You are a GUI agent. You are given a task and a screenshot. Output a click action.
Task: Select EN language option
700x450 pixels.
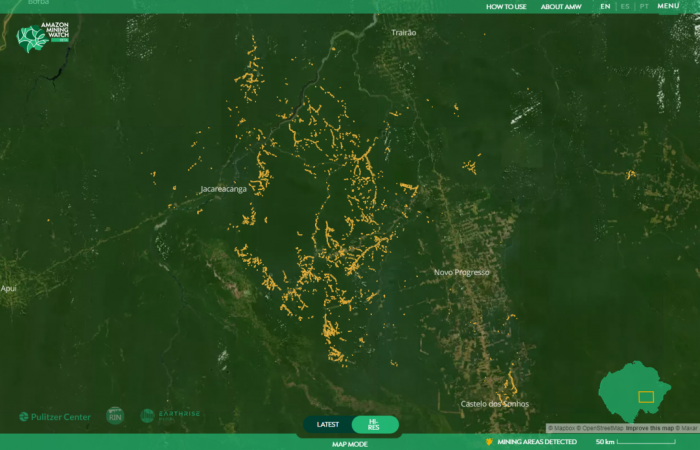pyautogui.click(x=605, y=6)
